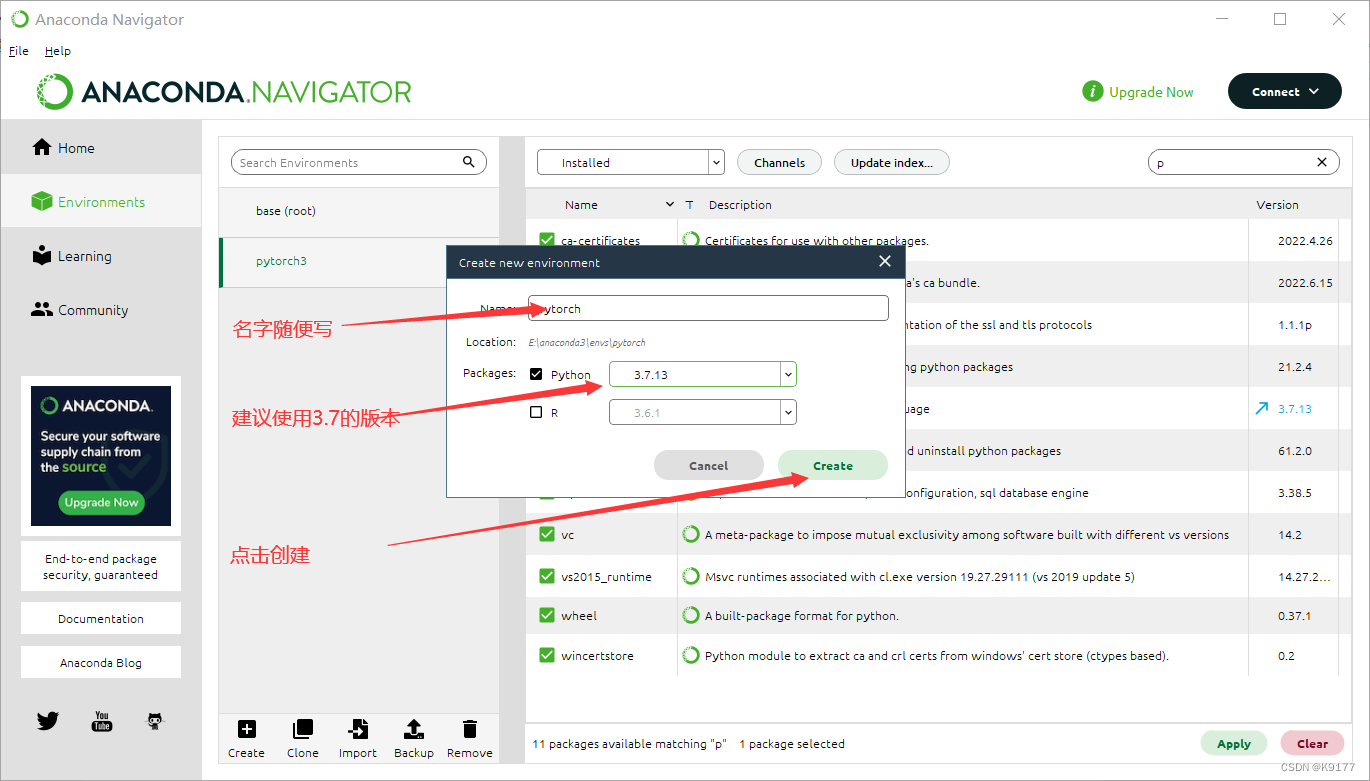This screenshot has width=1370, height=781.
Task: Click the Import environment icon
Action: (x=358, y=729)
